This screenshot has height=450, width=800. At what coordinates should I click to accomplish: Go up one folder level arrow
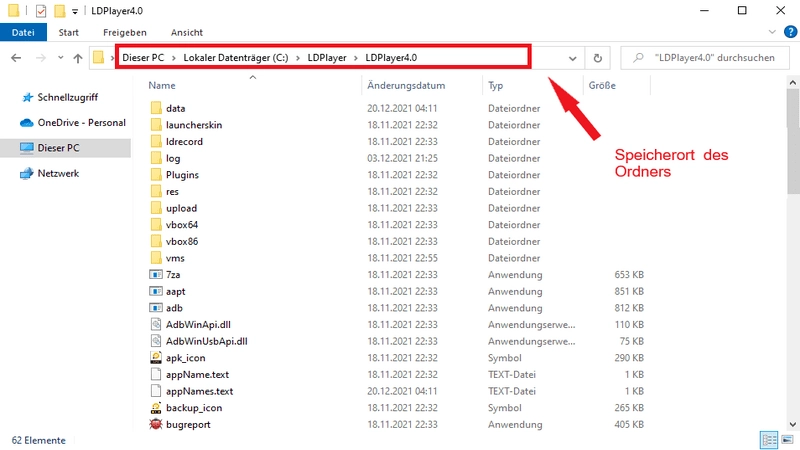(78, 58)
